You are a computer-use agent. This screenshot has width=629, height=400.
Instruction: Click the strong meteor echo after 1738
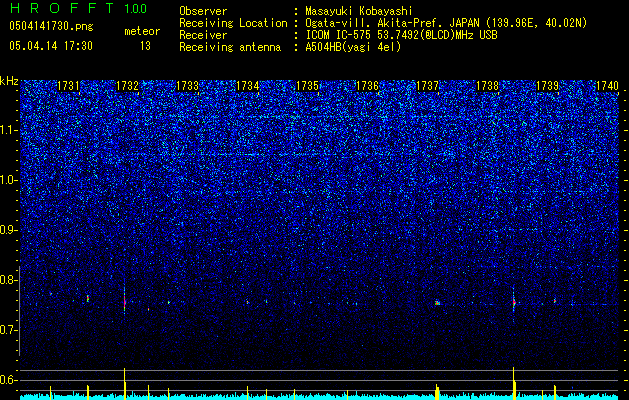513,302
